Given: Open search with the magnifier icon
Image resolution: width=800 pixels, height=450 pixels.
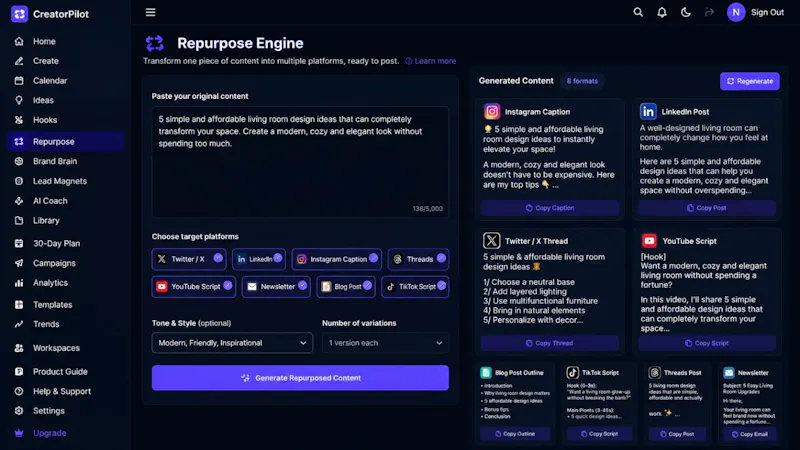Looking at the screenshot, I should click(x=638, y=12).
